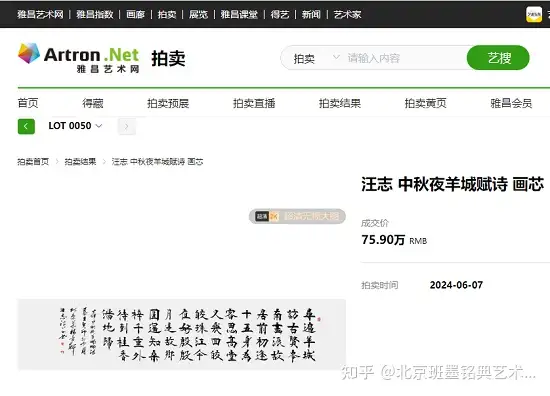
Task: Open 得艺 in top bar
Action: (280, 14)
